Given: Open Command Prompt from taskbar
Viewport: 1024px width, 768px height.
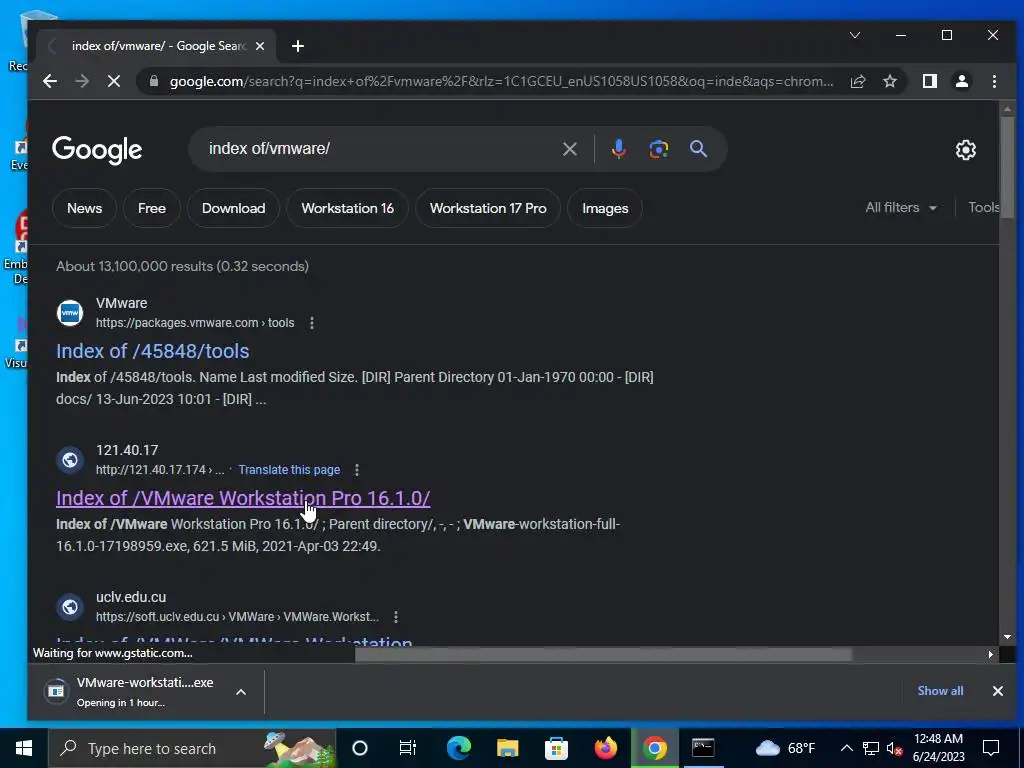Looking at the screenshot, I should click(x=703, y=748).
